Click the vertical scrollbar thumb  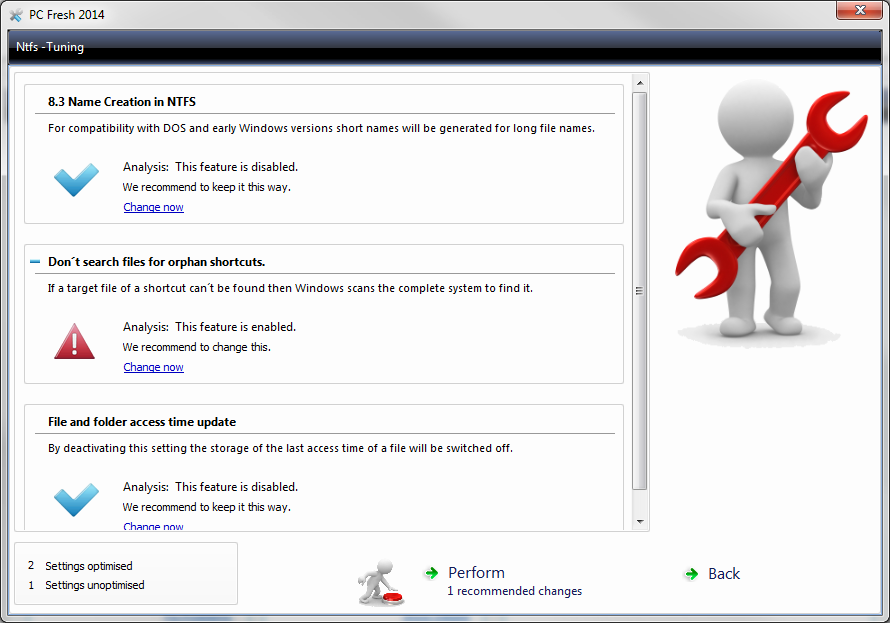pos(640,291)
